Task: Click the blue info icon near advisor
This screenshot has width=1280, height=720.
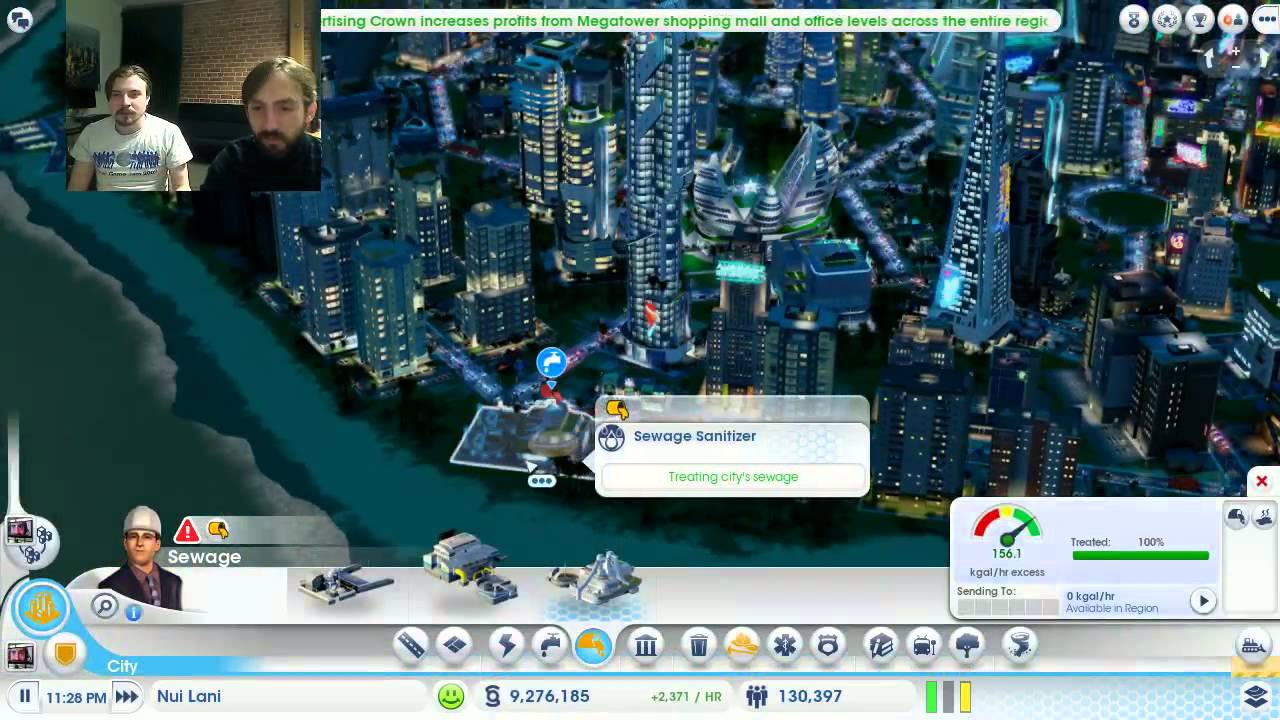Action: tap(133, 613)
